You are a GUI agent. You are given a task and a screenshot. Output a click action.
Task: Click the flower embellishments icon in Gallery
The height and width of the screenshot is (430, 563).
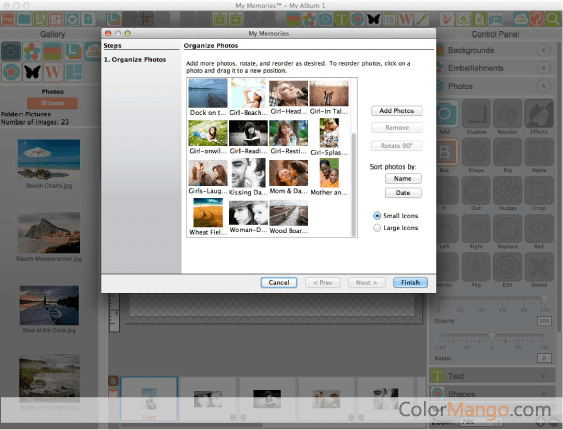(x=32, y=51)
